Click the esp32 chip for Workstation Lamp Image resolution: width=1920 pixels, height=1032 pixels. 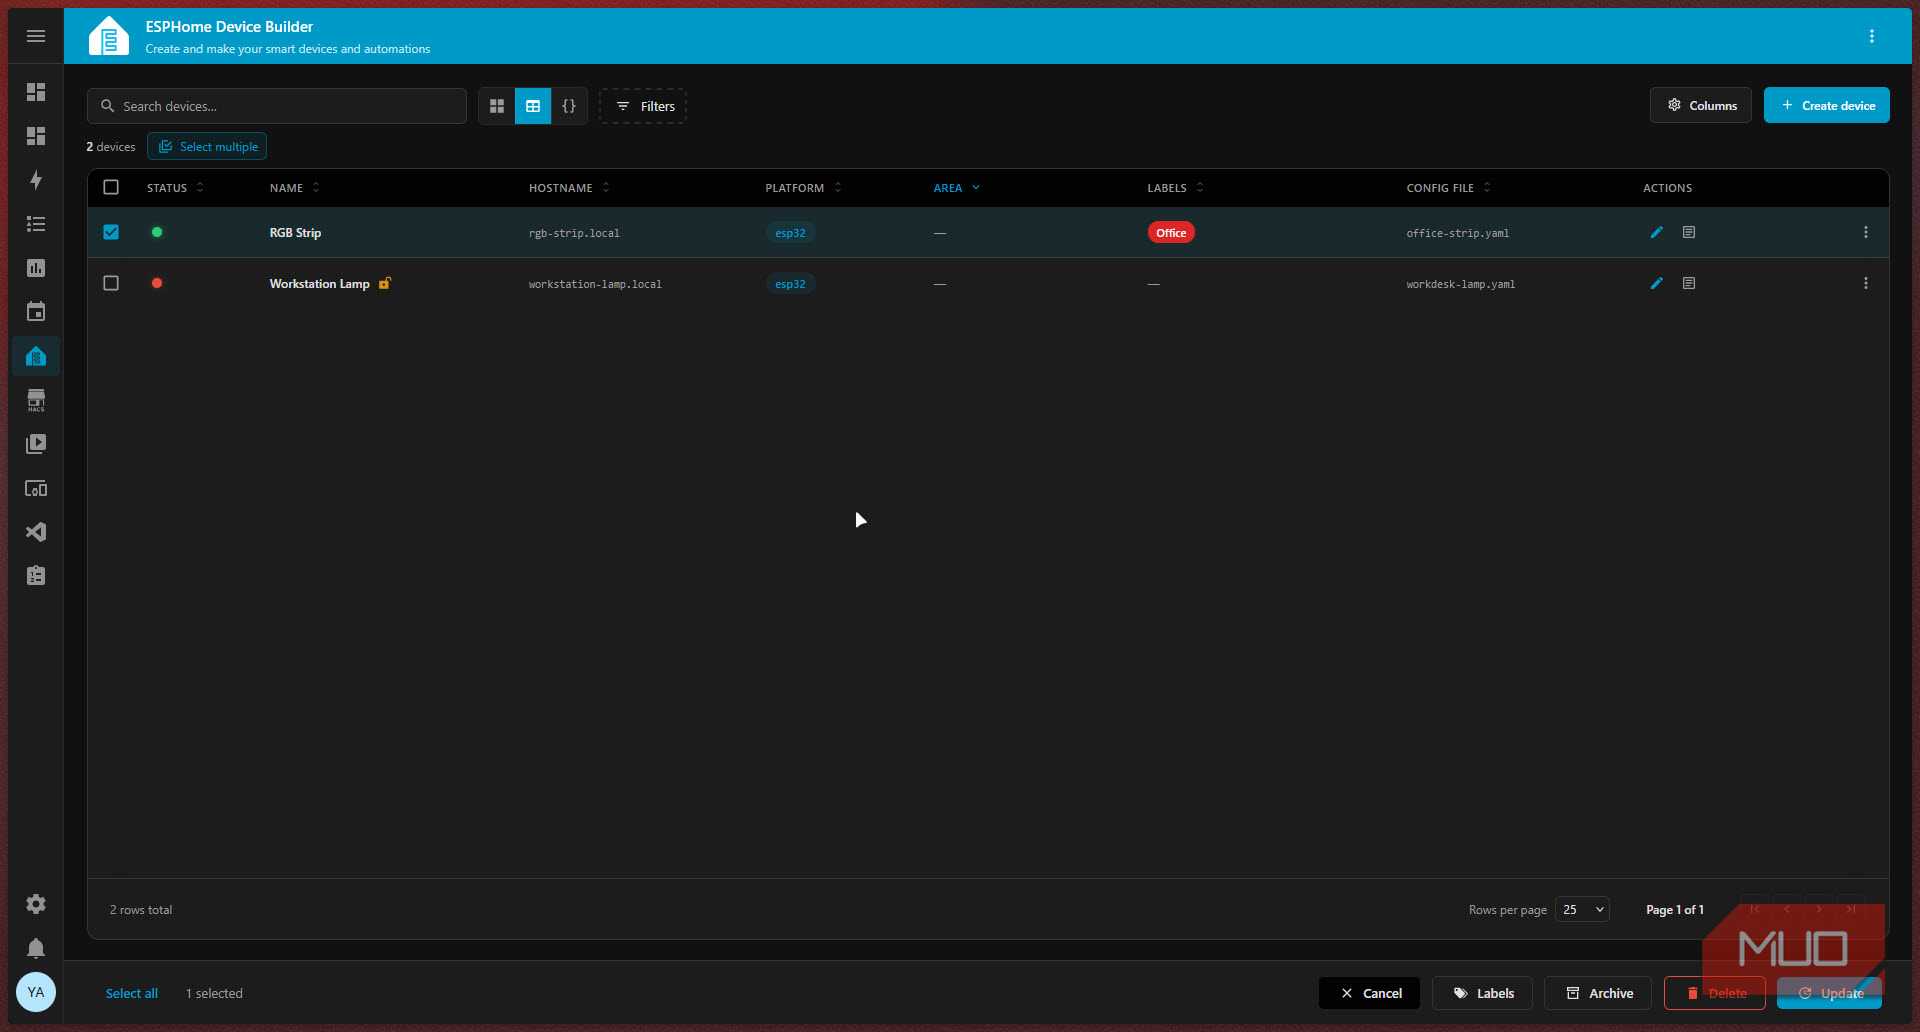[790, 283]
